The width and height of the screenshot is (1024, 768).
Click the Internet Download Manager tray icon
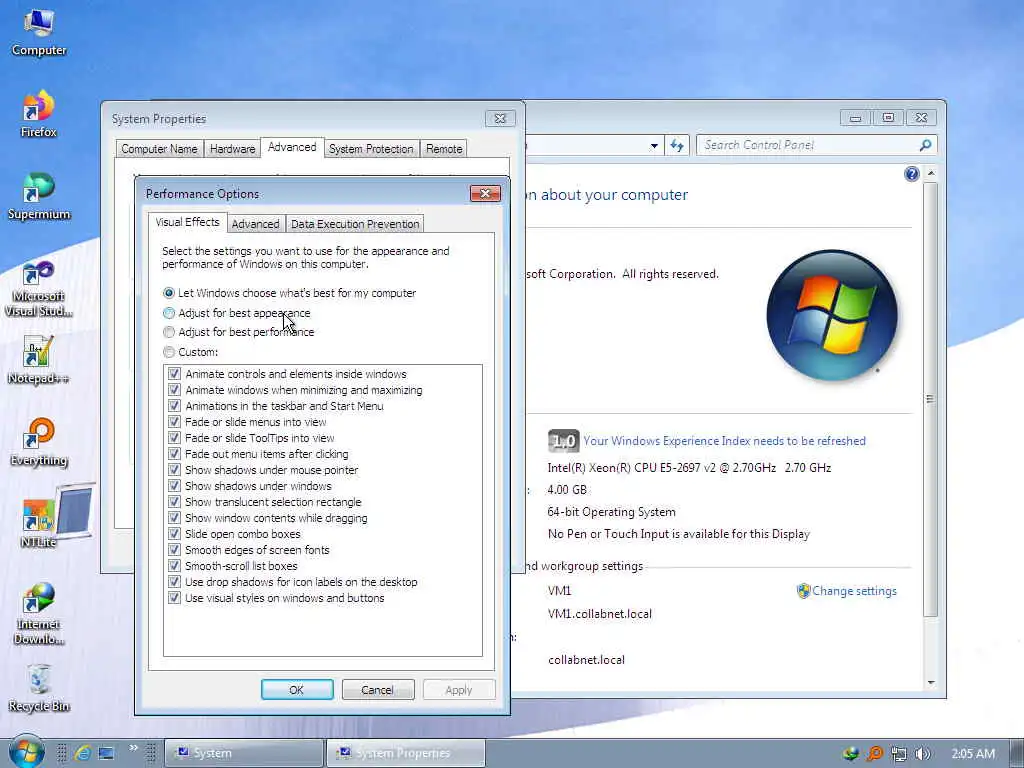point(850,754)
